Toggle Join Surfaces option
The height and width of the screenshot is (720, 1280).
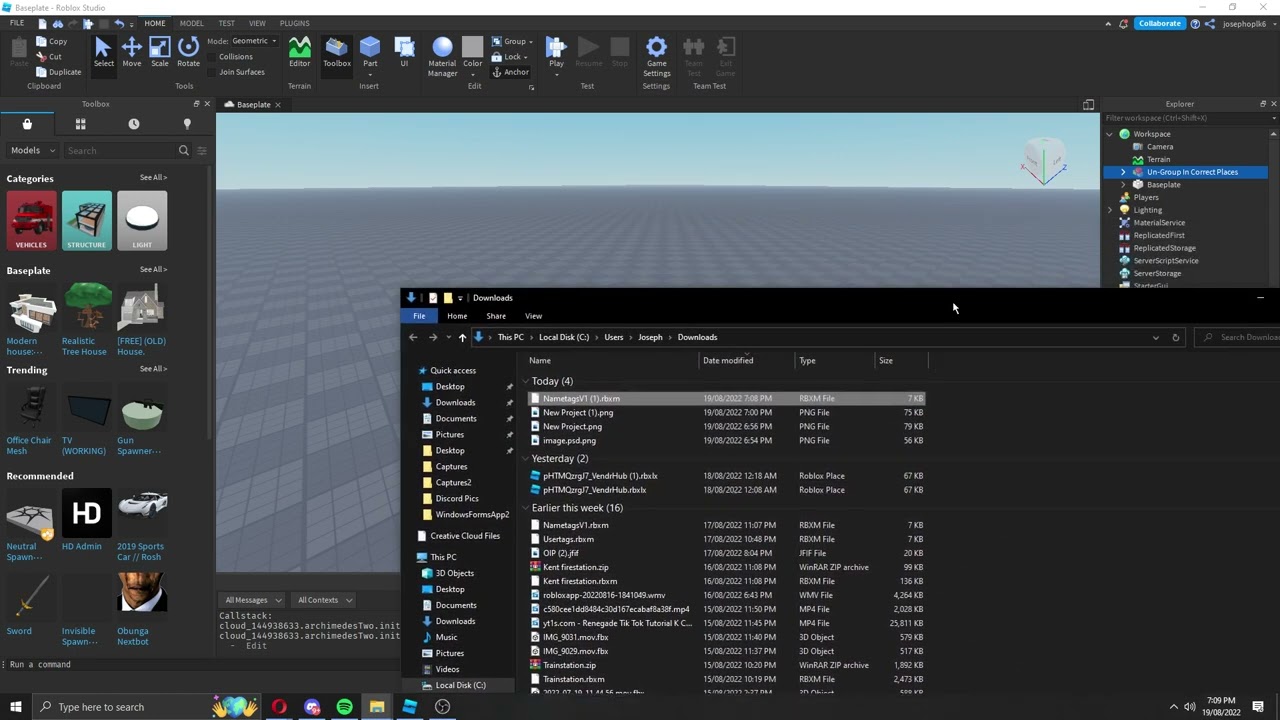242,72
